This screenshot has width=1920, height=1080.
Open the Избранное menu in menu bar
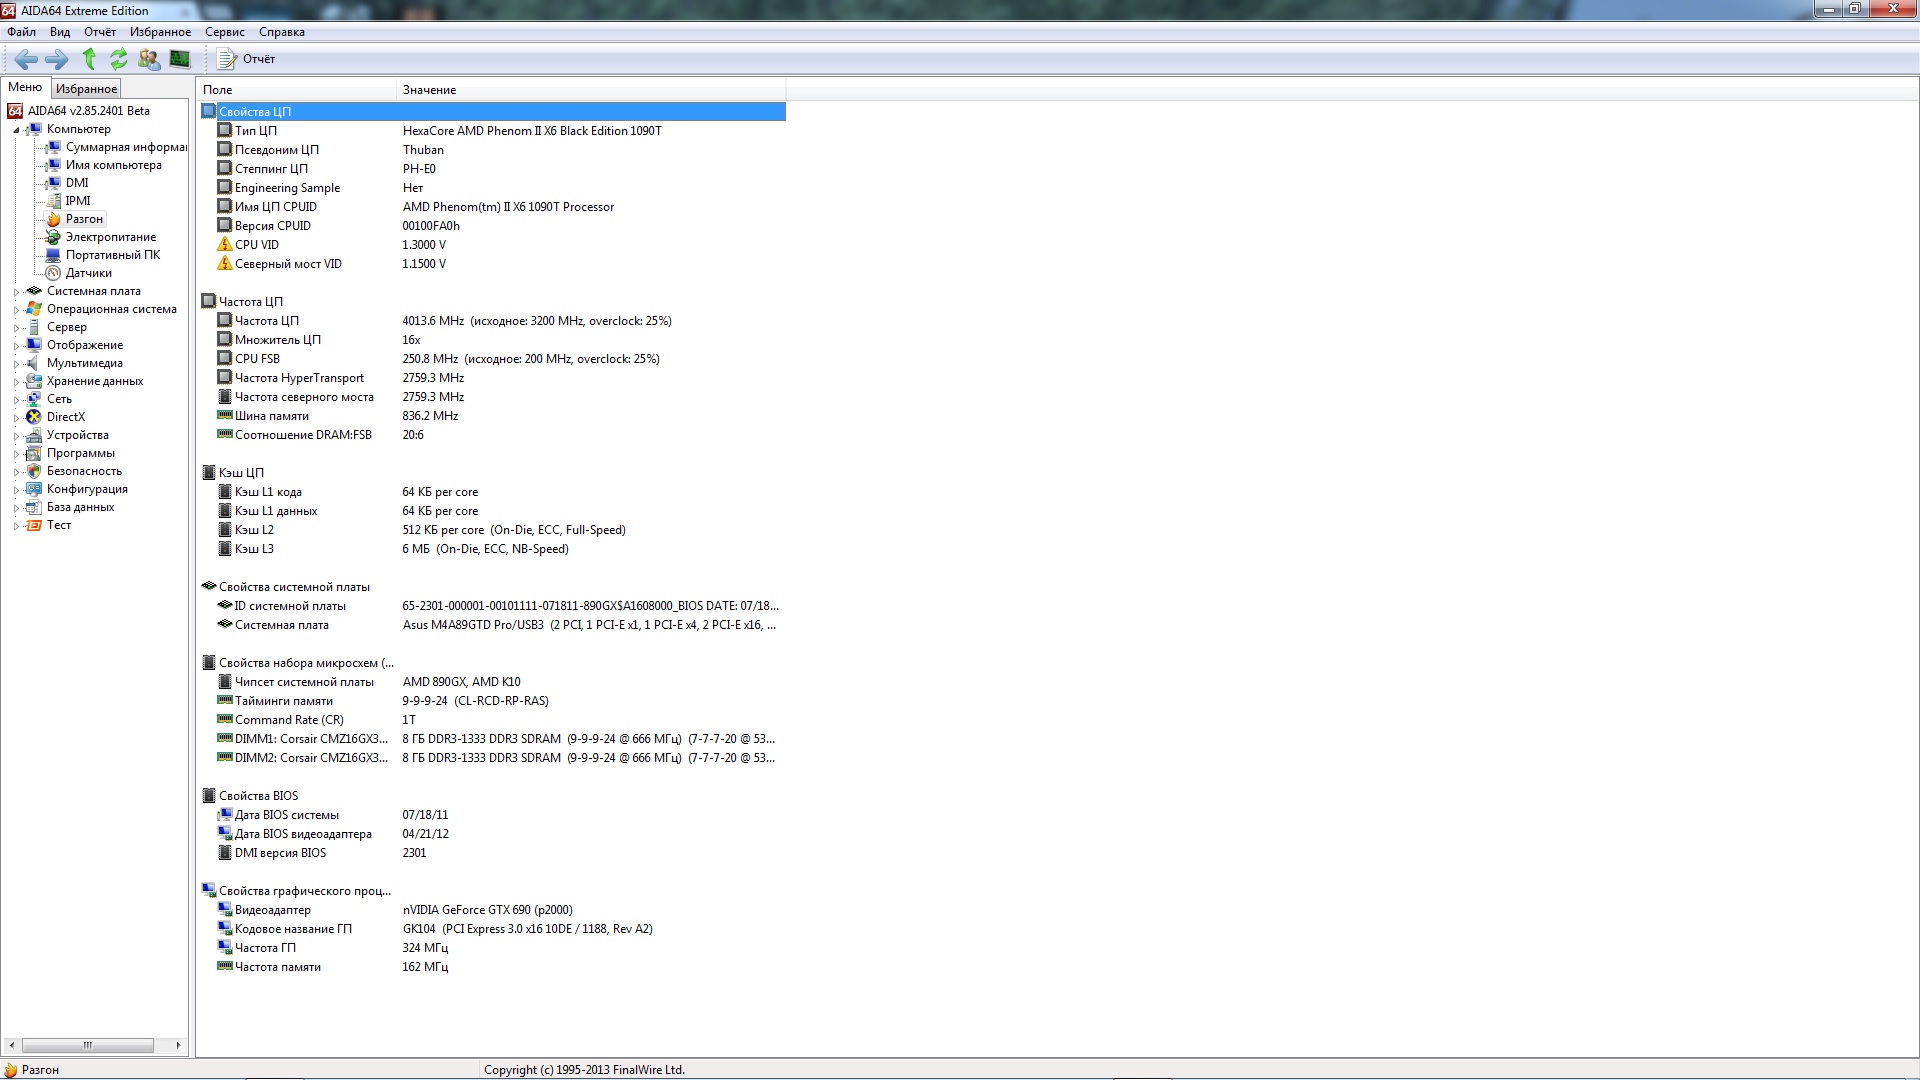click(x=160, y=32)
